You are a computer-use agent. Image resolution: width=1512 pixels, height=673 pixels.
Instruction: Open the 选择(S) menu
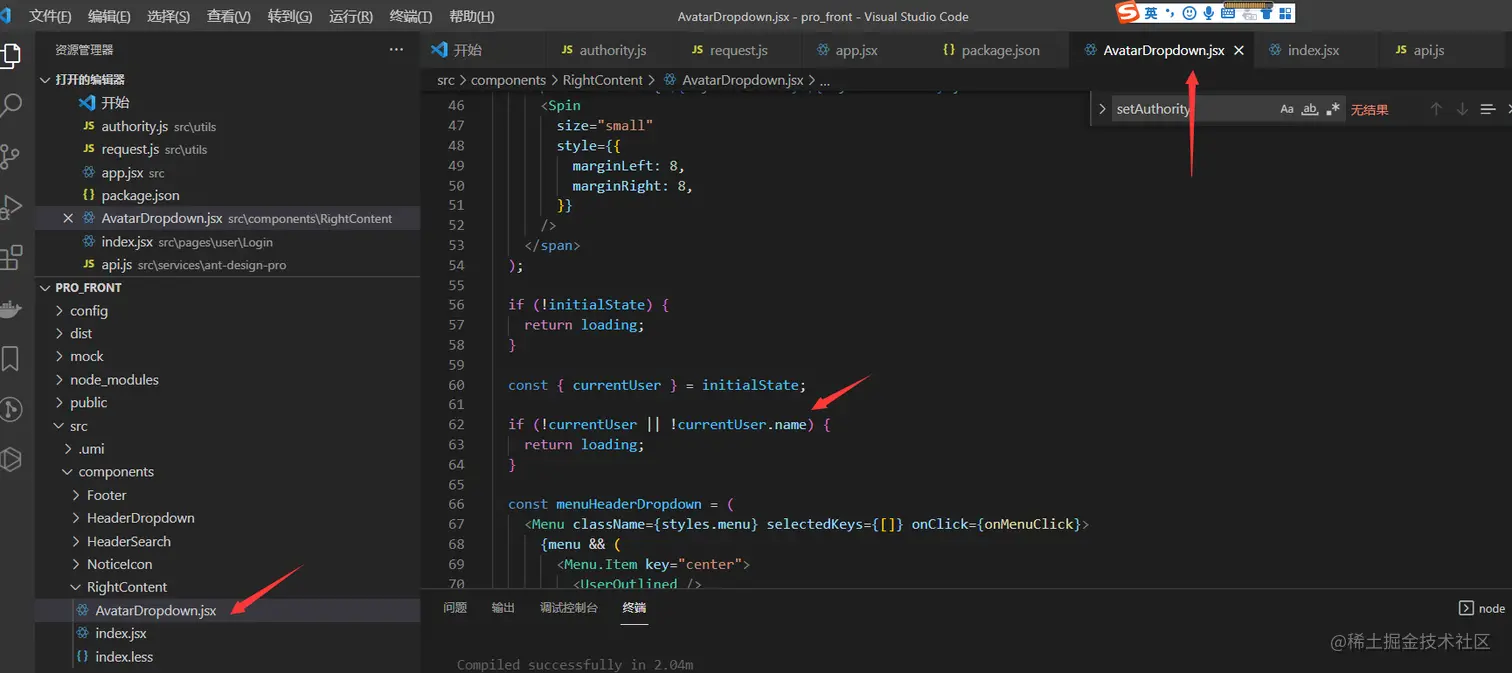168,17
